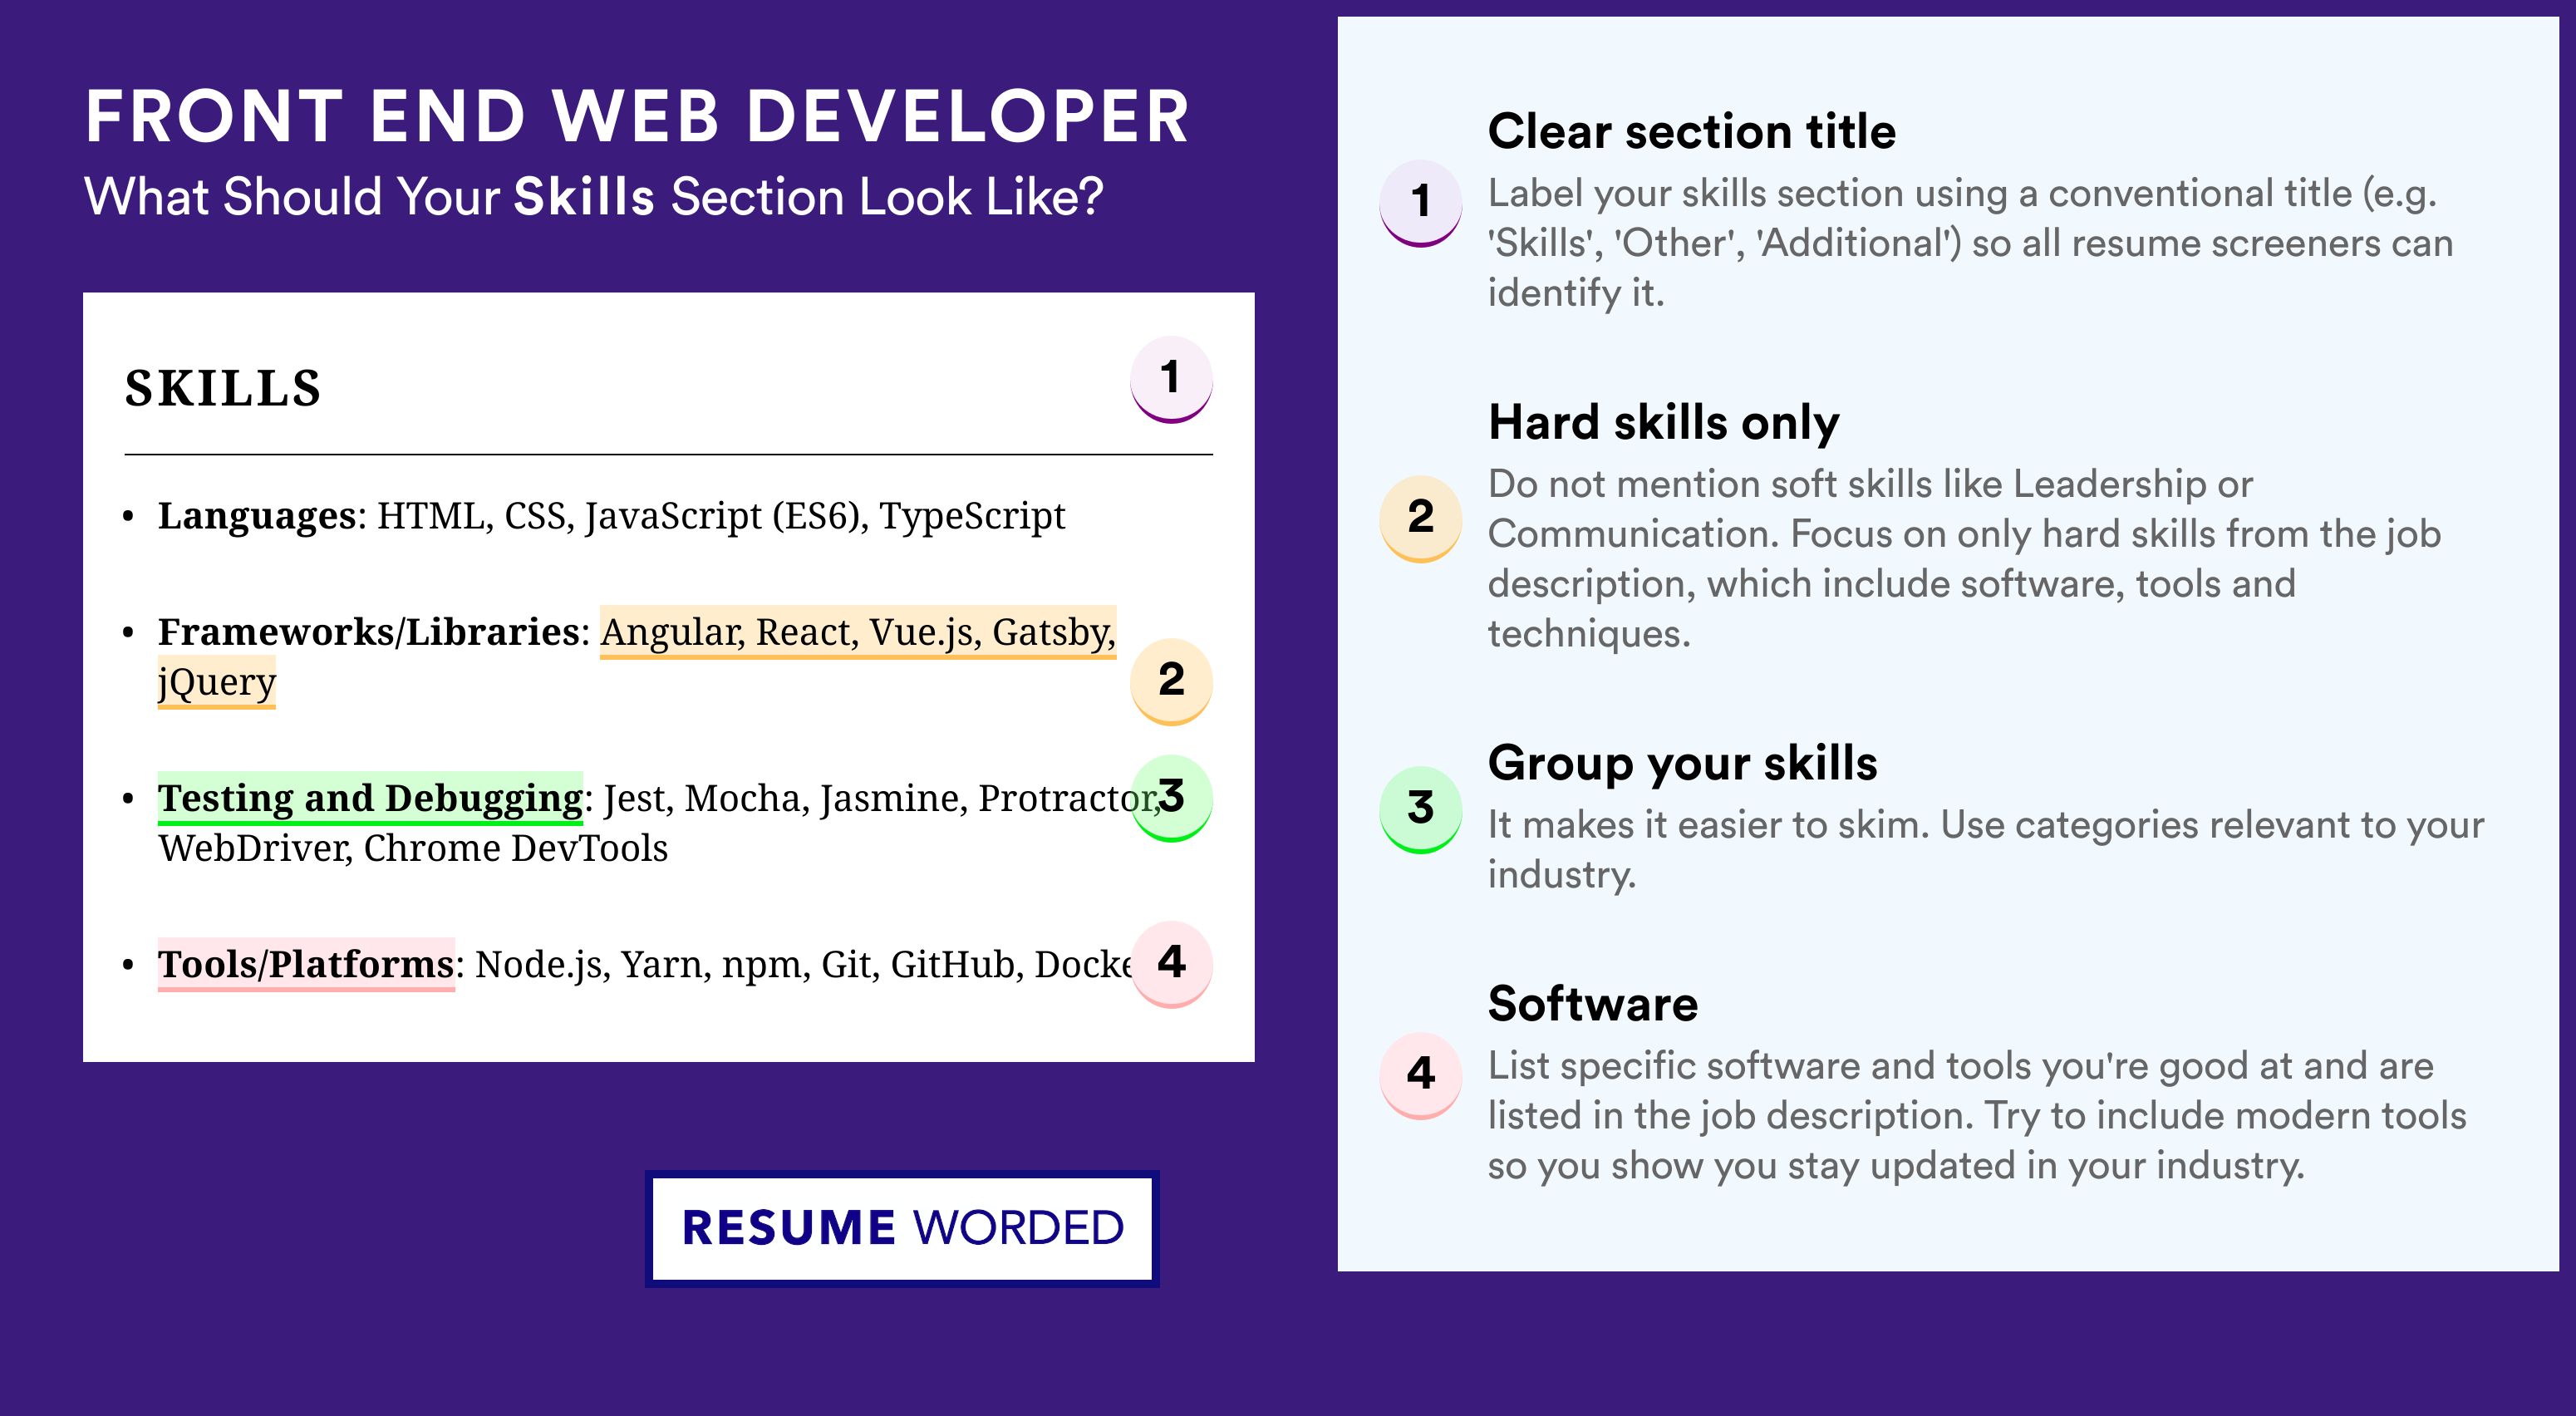Click the pink-highlighted 'Tools/Platforms' label
This screenshot has height=1416, width=2576.
pos(306,964)
